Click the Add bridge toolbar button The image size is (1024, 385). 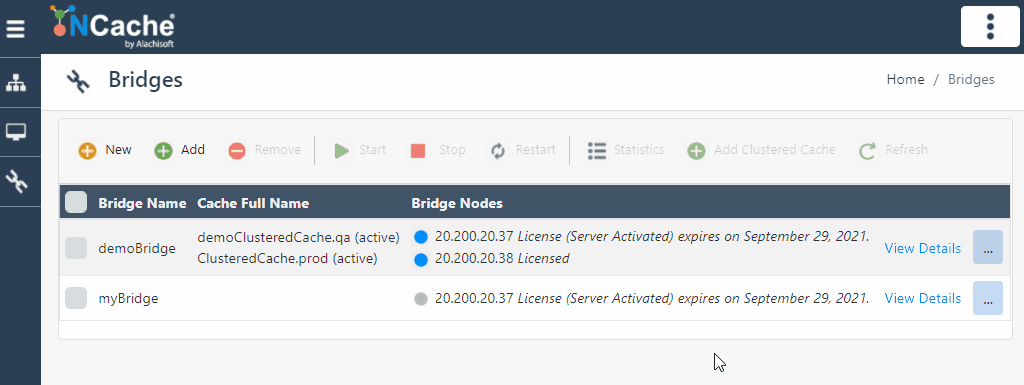180,150
